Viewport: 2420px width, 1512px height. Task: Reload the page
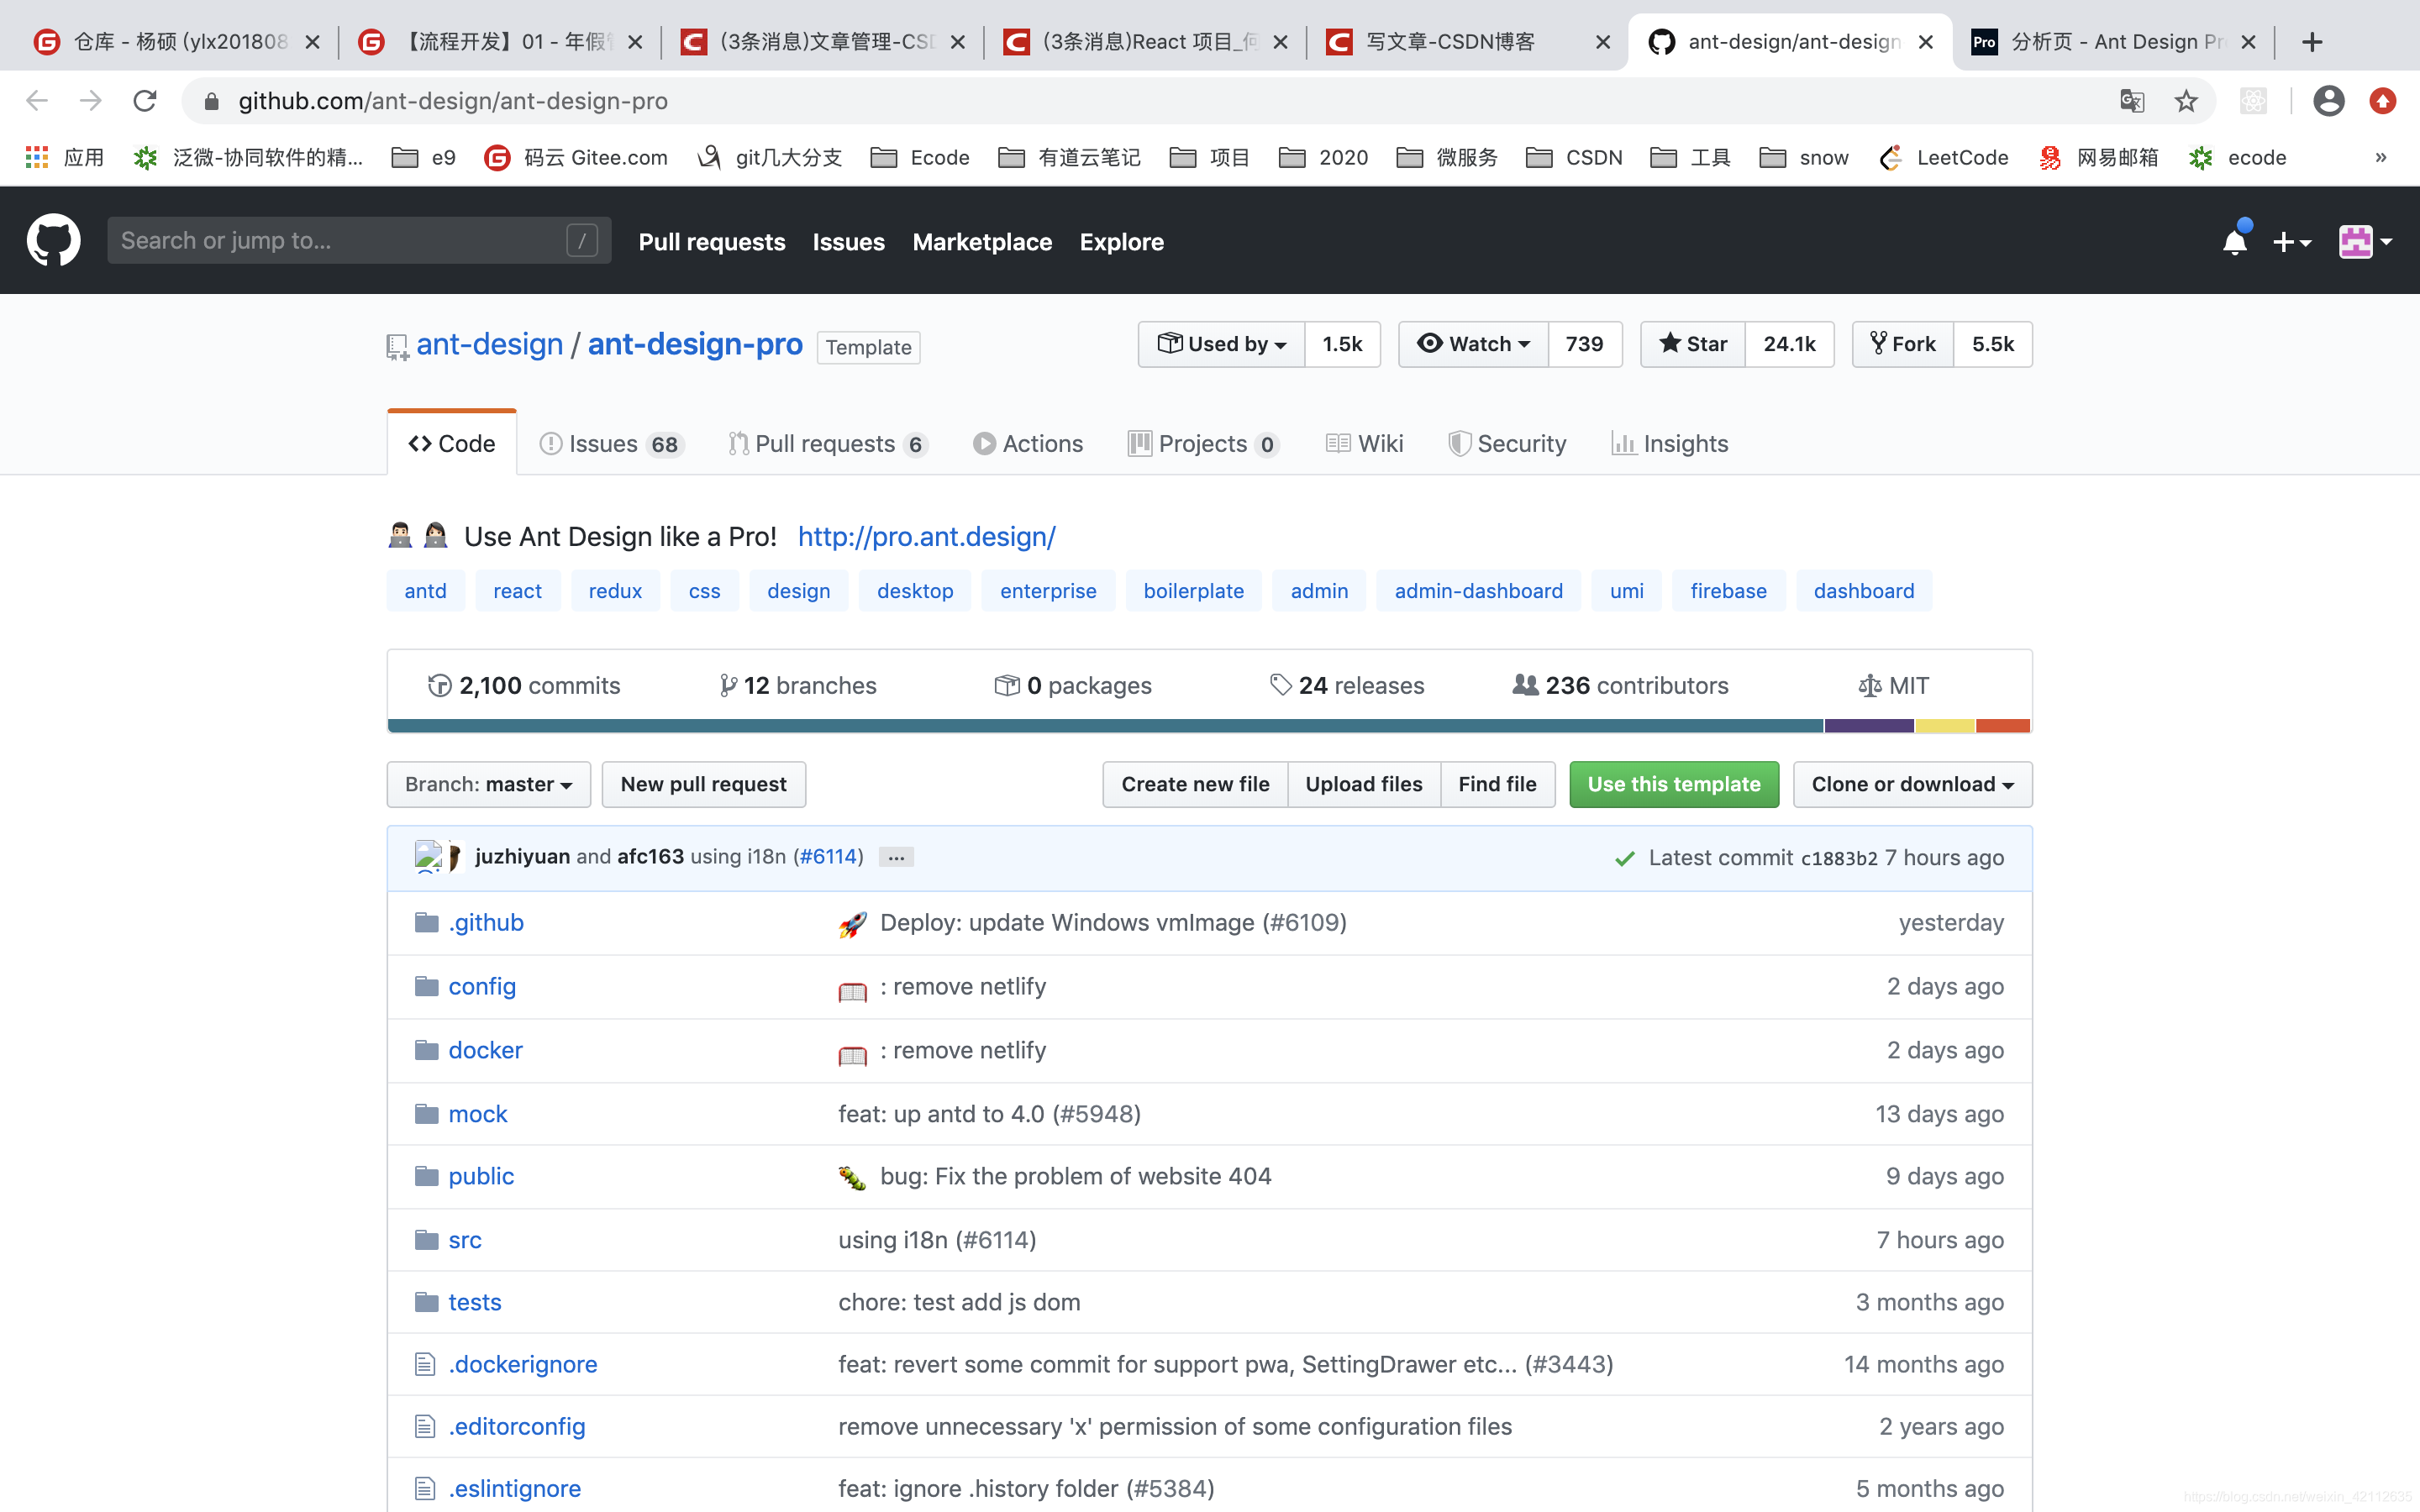click(145, 101)
